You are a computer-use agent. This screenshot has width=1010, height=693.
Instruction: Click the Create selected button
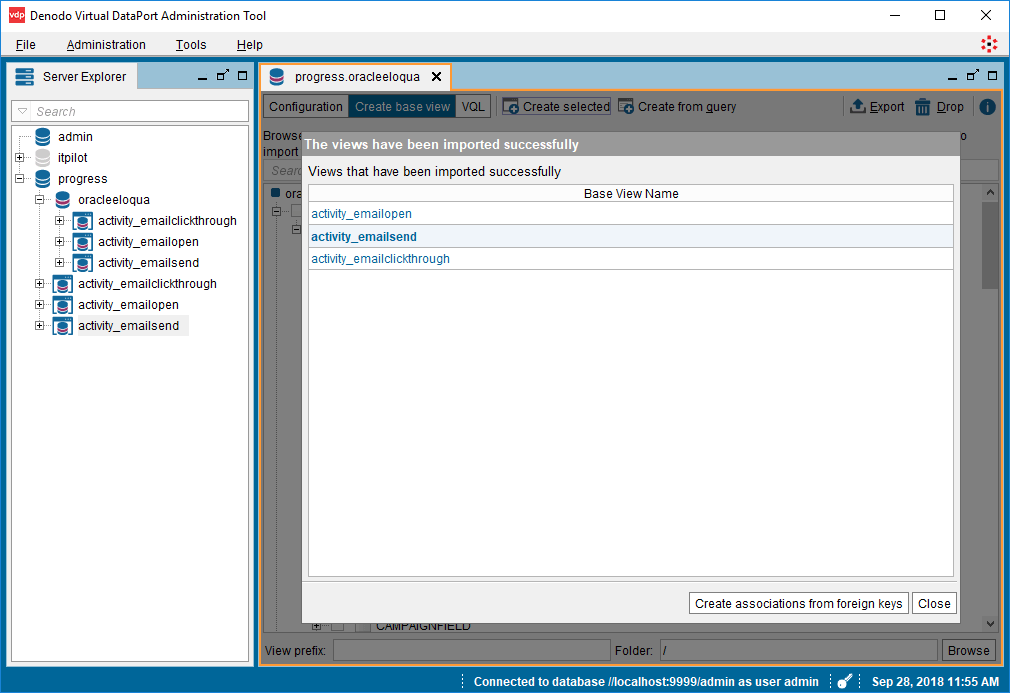(557, 106)
